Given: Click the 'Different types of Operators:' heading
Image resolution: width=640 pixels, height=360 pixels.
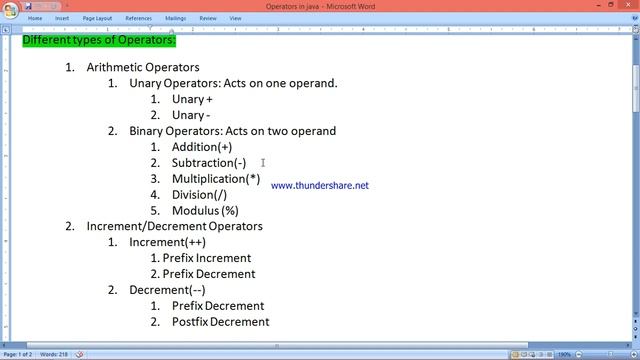Looking at the screenshot, I should [99, 40].
